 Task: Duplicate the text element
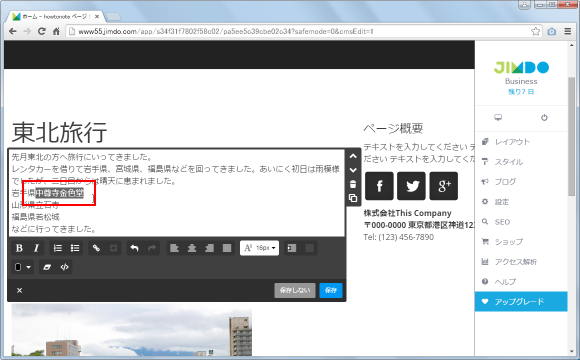tap(353, 198)
